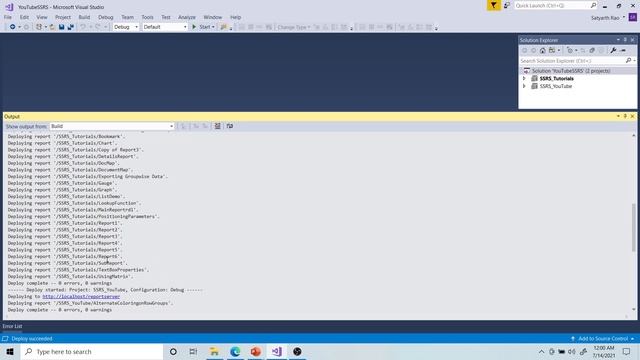Click the New Project toolbar icon

pos(39,27)
